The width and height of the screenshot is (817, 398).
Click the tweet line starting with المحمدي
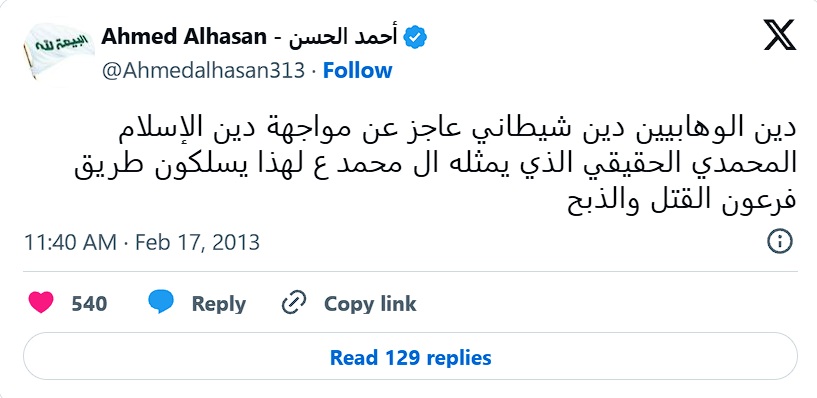coord(436,164)
